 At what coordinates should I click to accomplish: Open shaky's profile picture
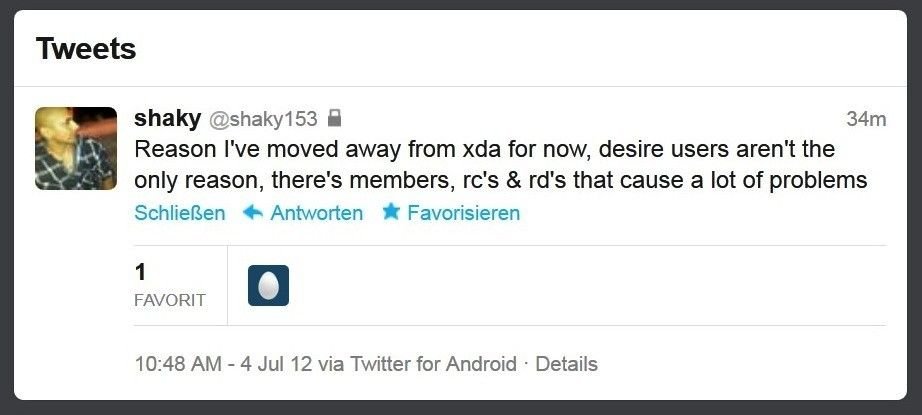coord(76,148)
